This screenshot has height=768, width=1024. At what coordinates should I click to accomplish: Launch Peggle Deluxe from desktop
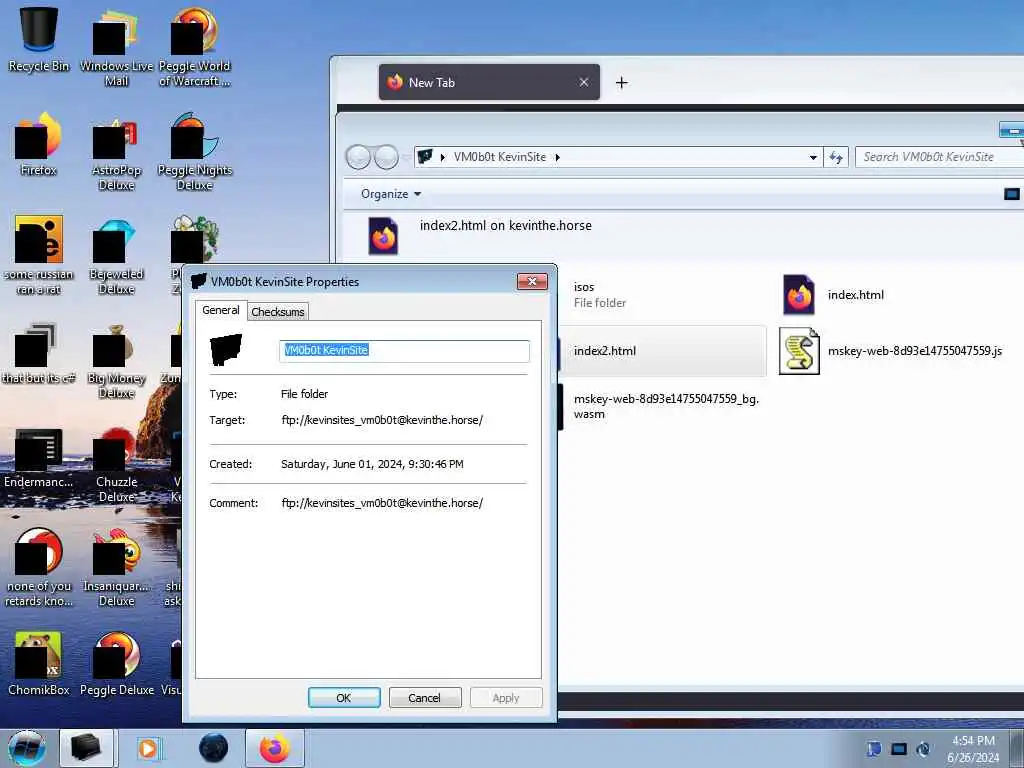(x=116, y=664)
